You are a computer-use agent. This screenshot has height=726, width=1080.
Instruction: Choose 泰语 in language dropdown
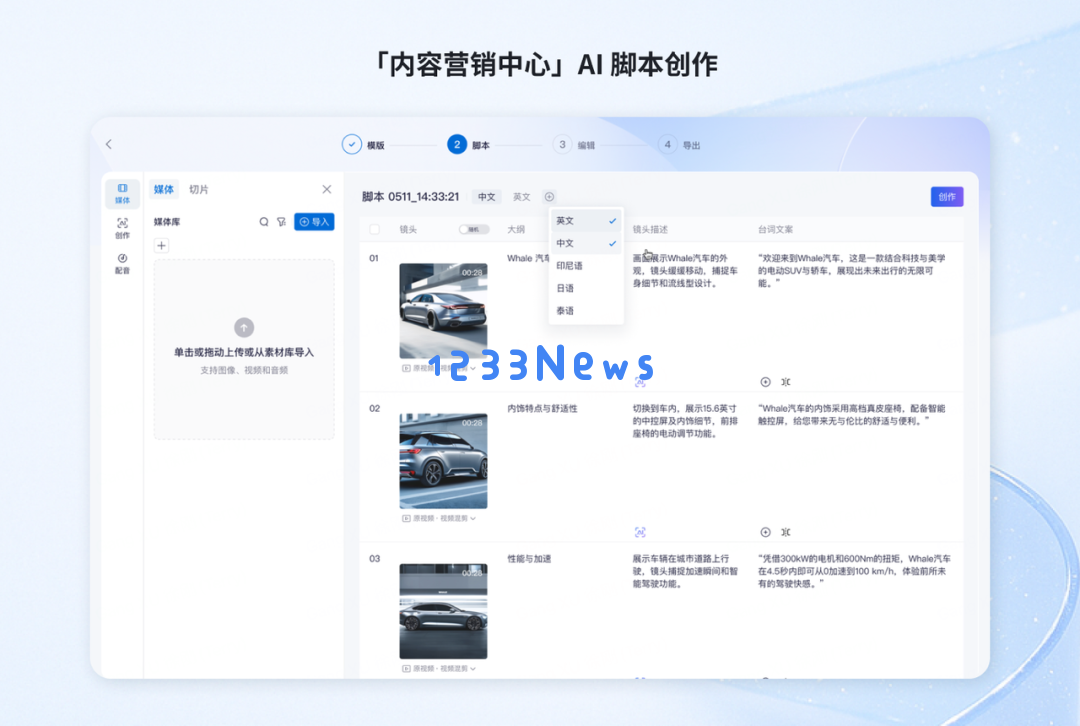click(x=586, y=311)
